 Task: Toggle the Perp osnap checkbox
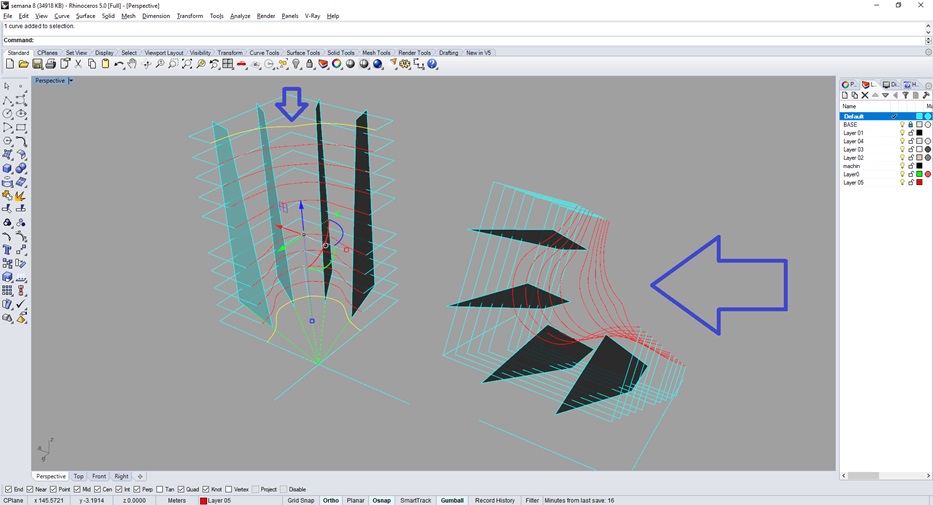point(137,490)
